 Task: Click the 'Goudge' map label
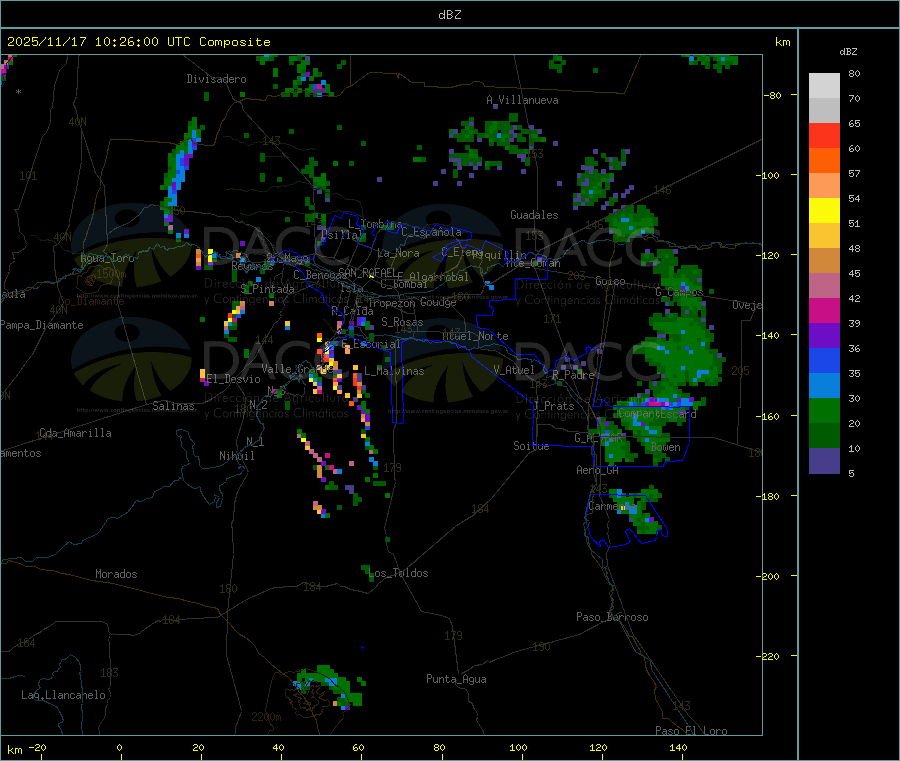click(439, 302)
